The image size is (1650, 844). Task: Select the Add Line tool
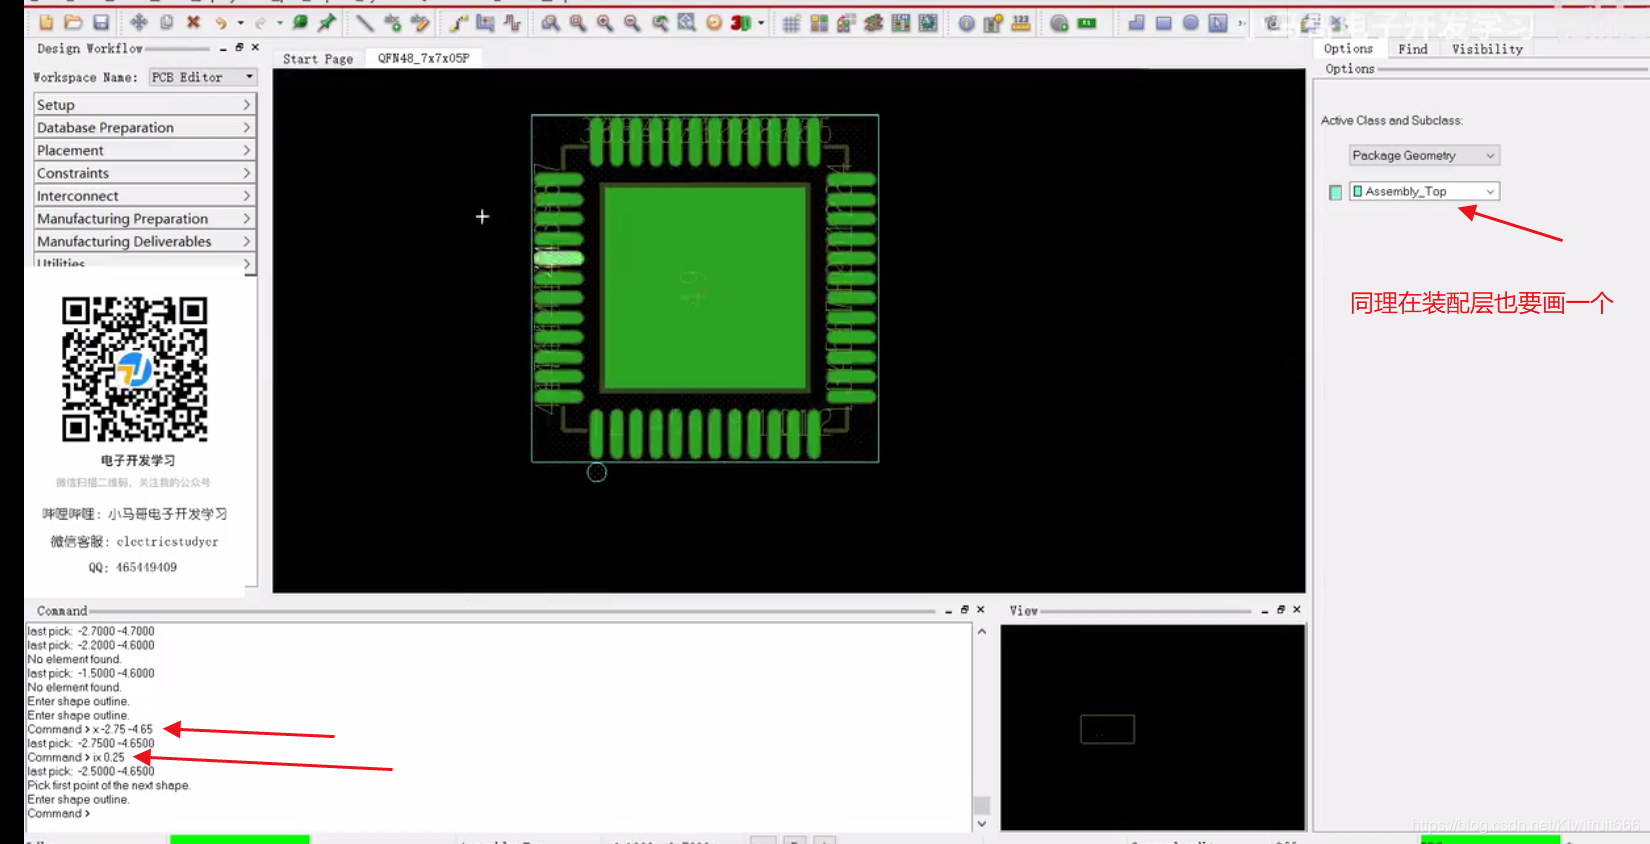pyautogui.click(x=365, y=22)
